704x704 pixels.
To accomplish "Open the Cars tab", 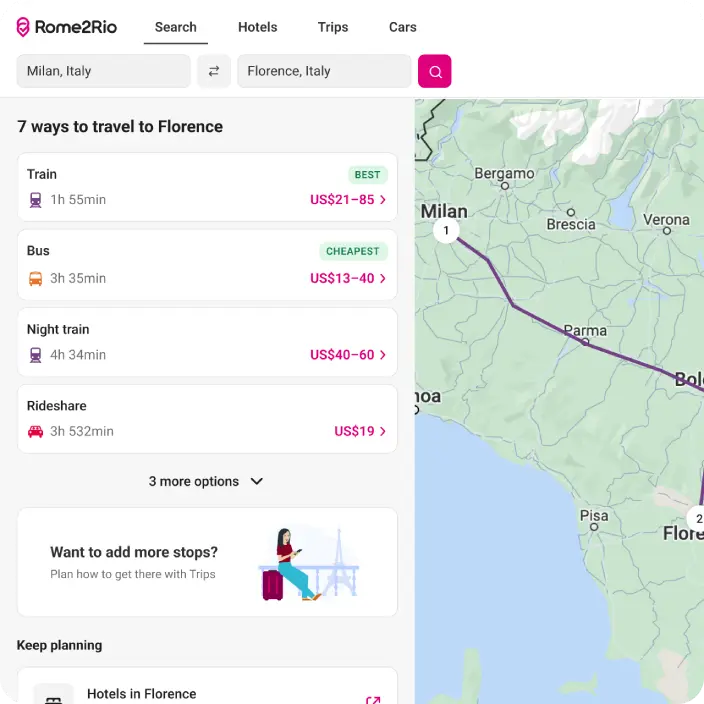I will (x=402, y=27).
